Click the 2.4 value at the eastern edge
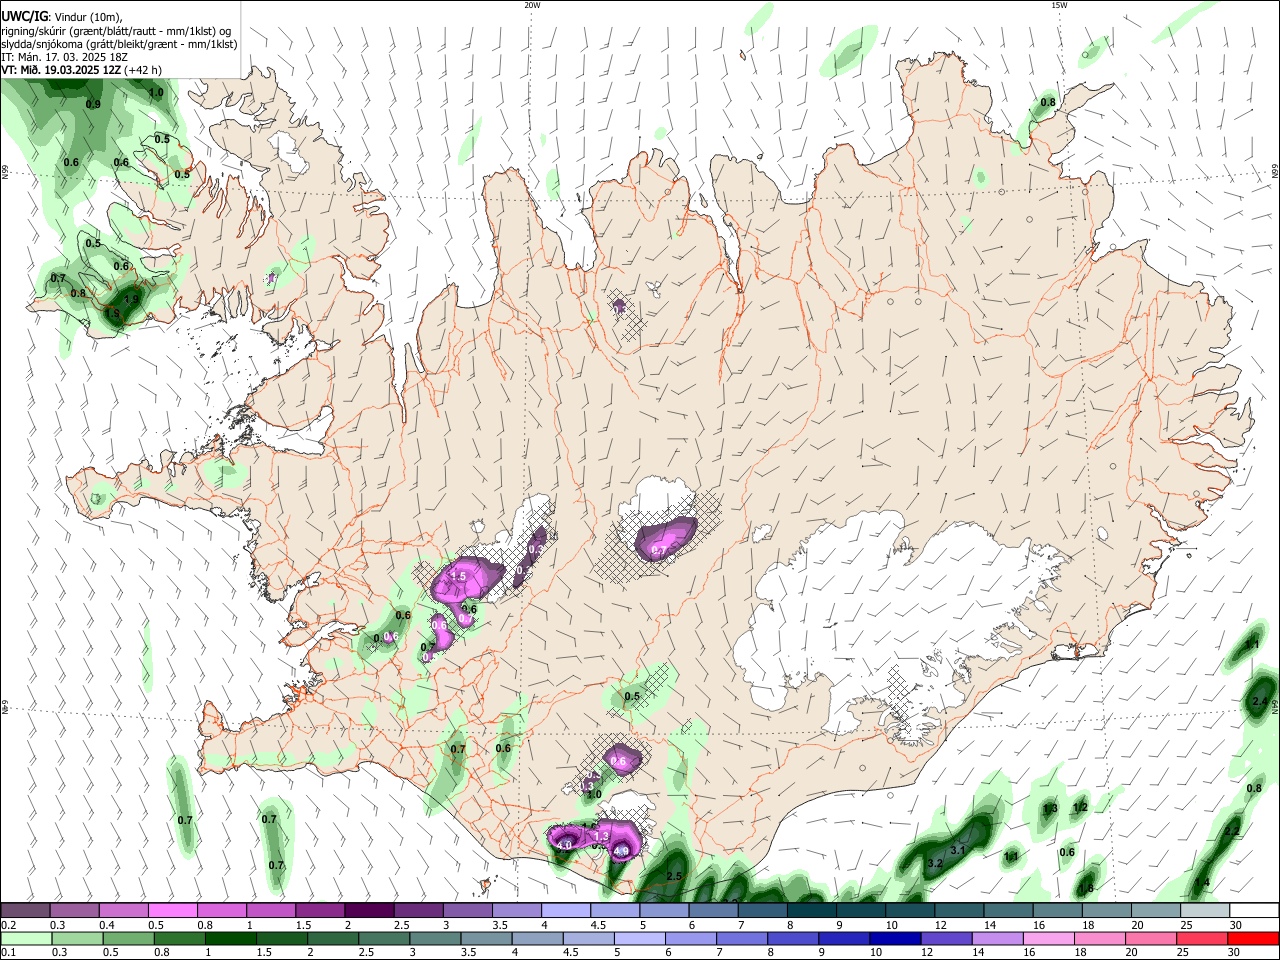The width and height of the screenshot is (1280, 960). [x=1260, y=702]
